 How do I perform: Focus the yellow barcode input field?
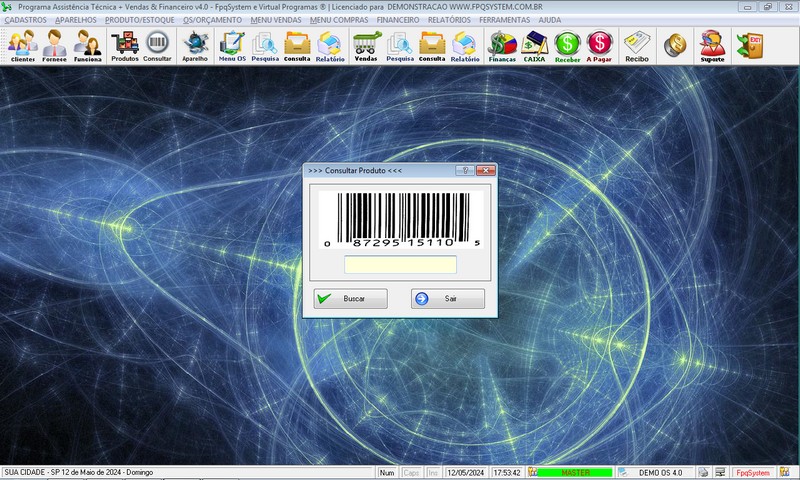pyautogui.click(x=400, y=265)
